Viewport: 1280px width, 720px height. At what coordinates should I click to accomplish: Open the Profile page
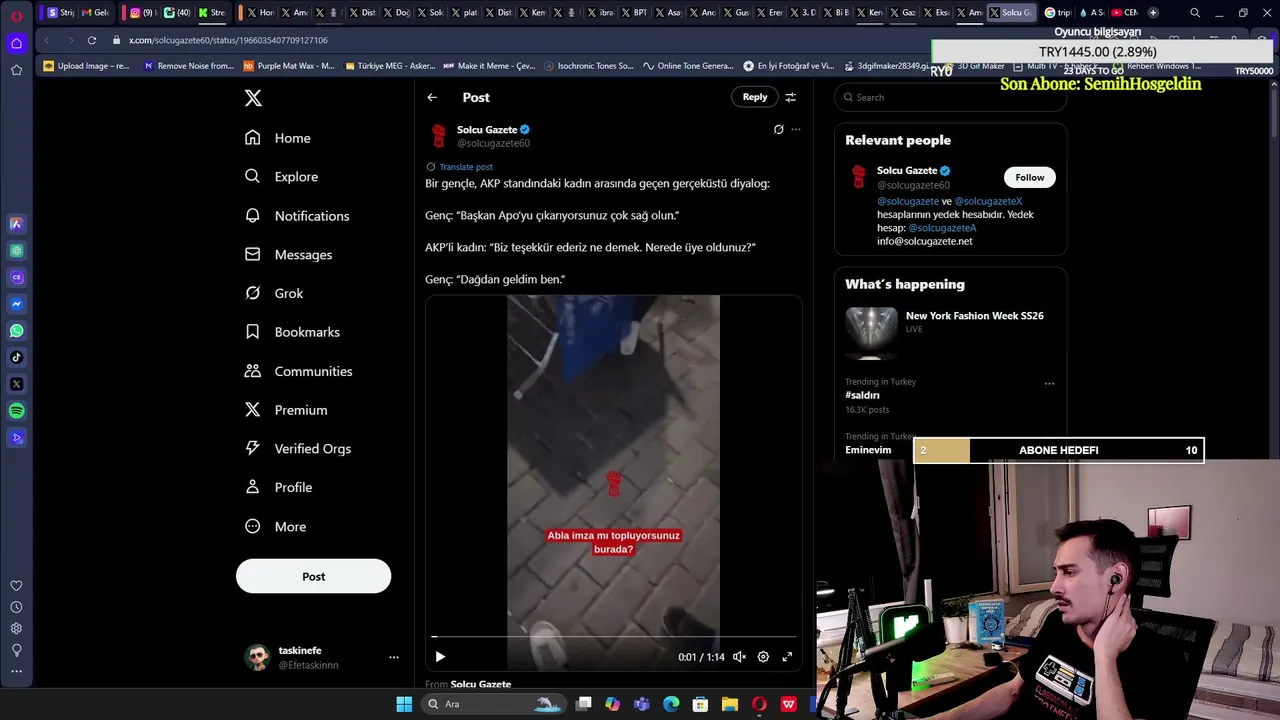point(278,487)
